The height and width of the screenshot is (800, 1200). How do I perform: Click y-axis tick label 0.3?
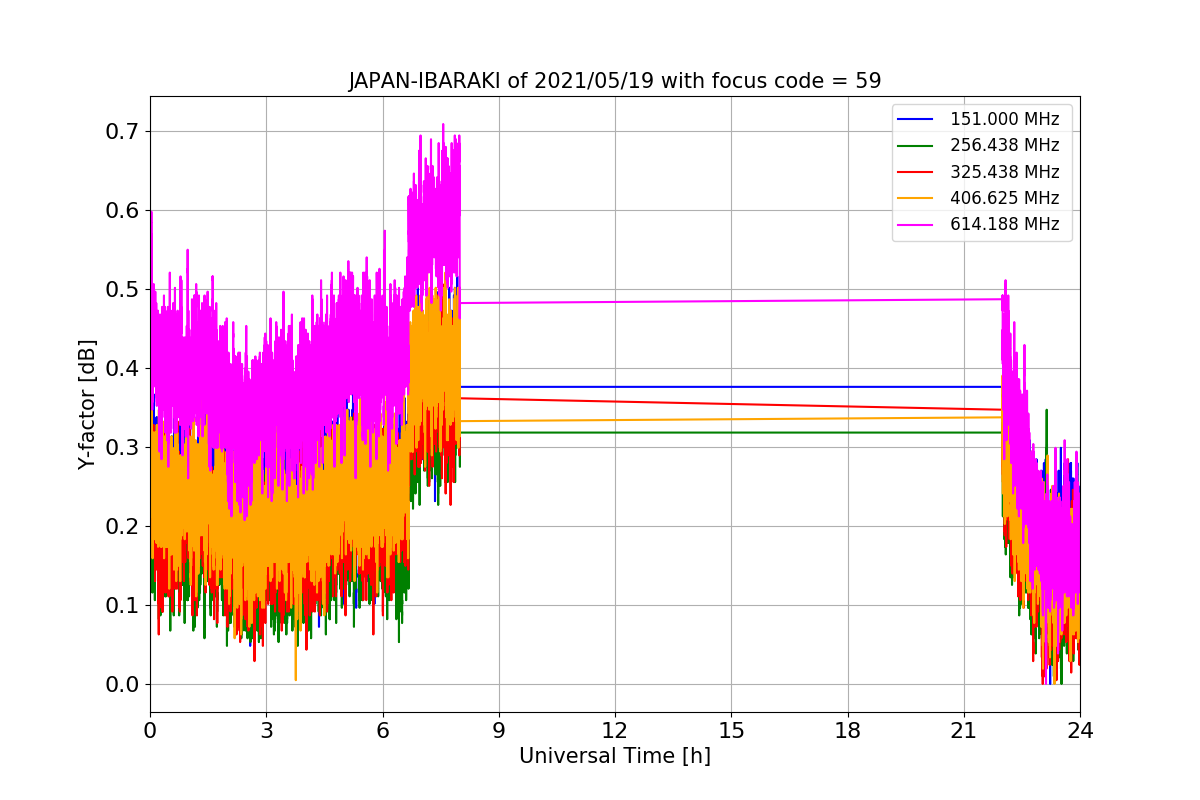(123, 448)
